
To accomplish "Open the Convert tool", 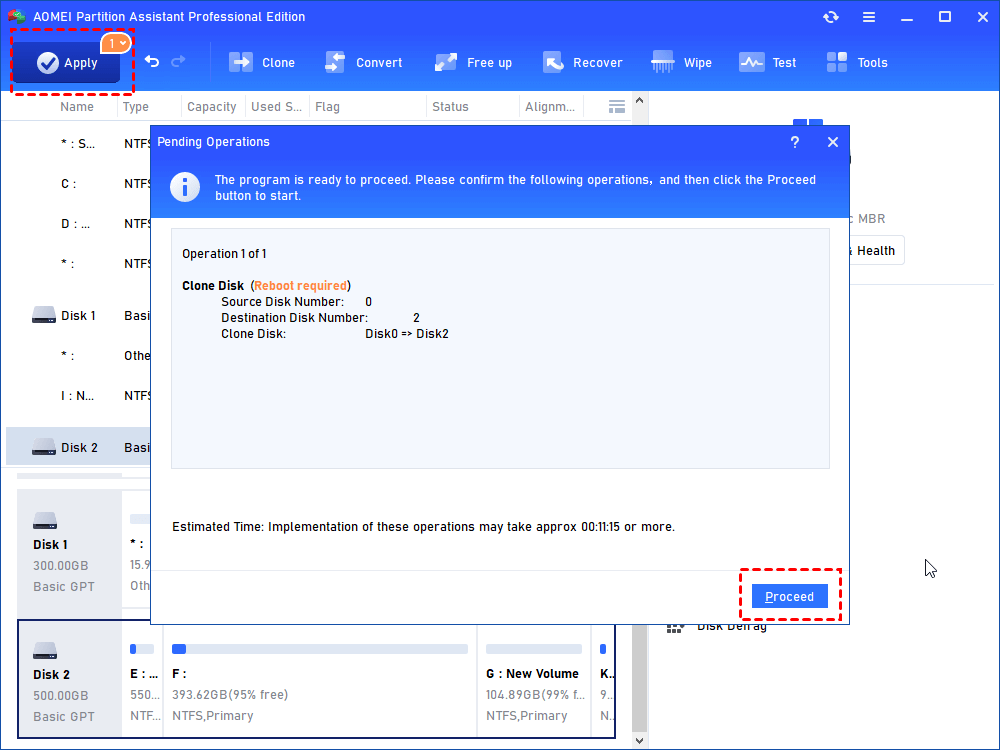I will tap(364, 63).
